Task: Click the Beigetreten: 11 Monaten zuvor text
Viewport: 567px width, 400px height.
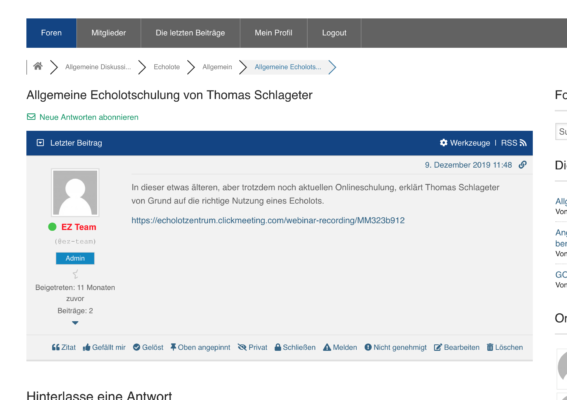Action: [75, 293]
